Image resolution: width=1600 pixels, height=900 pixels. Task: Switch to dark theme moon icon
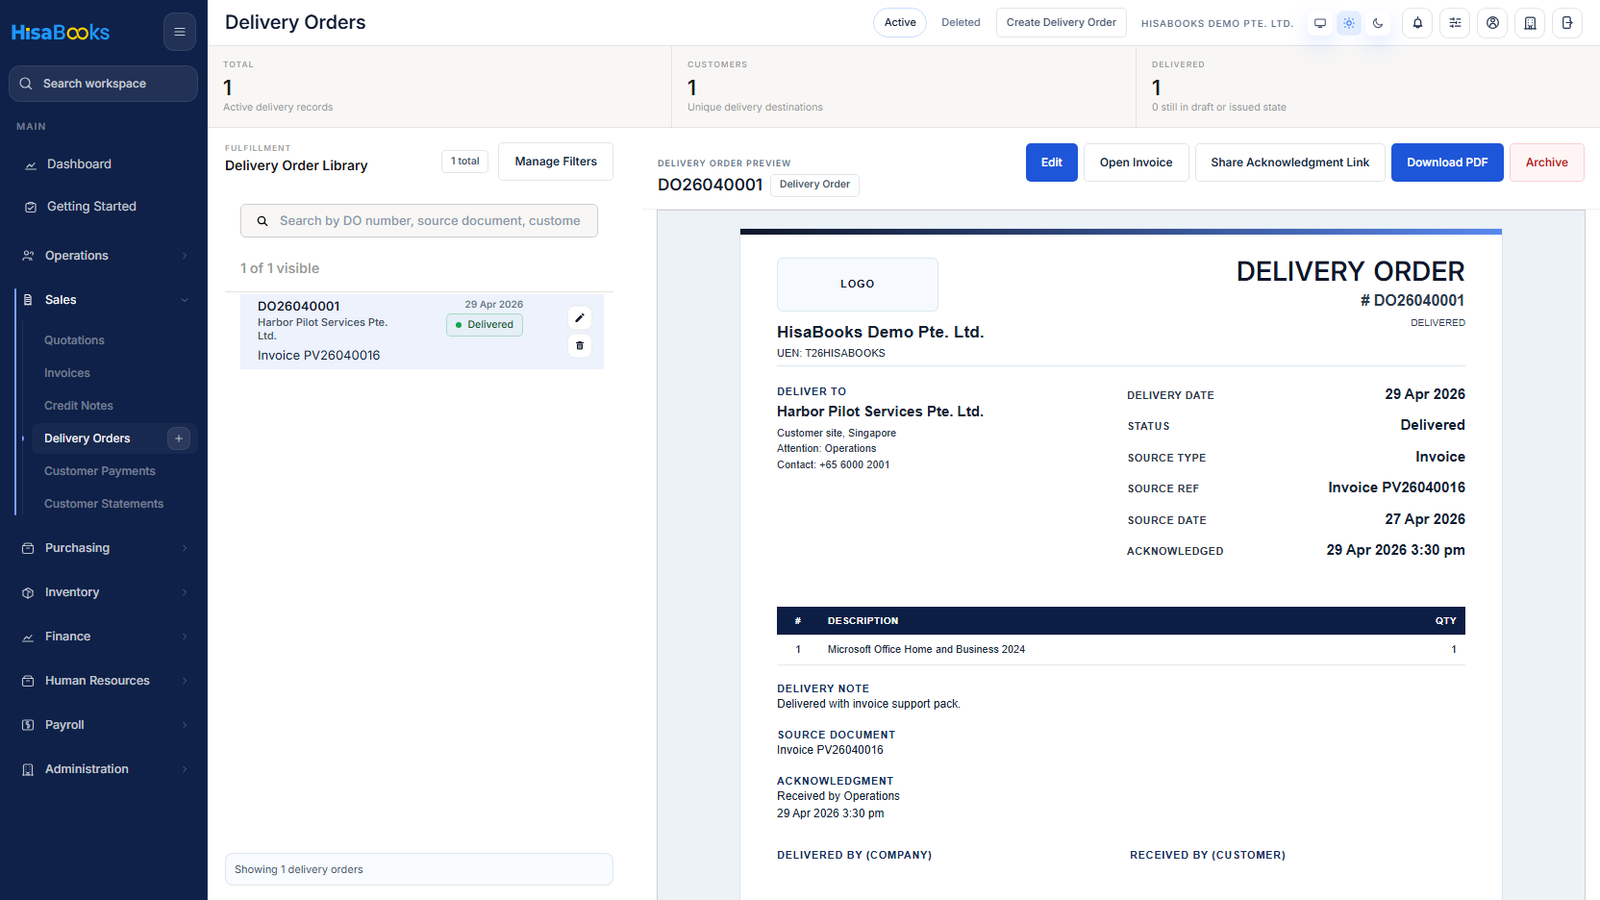pos(1378,23)
